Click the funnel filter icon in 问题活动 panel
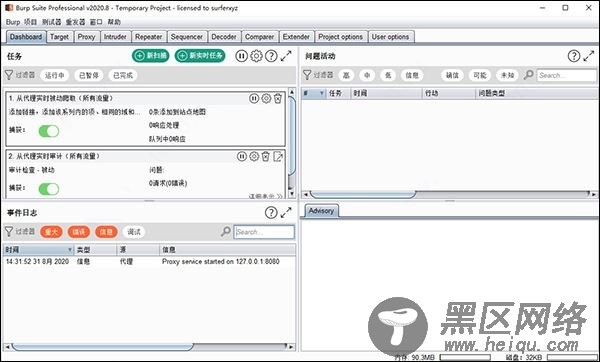Image resolution: width=600 pixels, height=362 pixels. pyautogui.click(x=307, y=75)
